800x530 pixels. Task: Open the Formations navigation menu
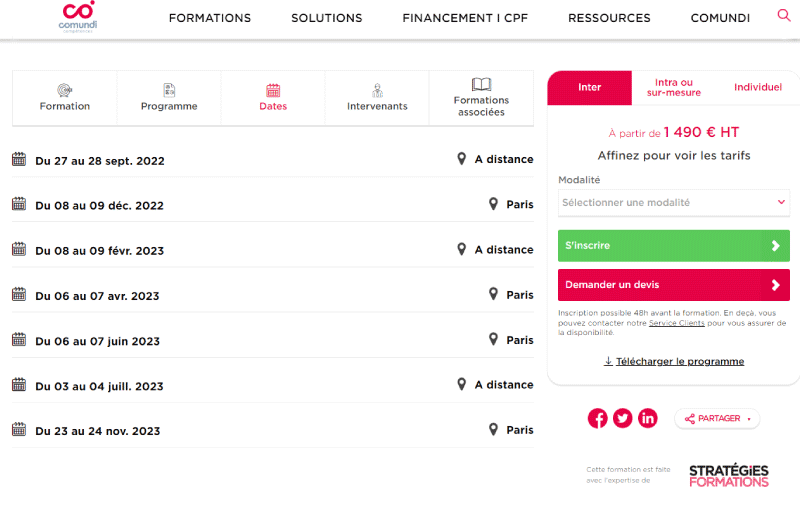point(210,18)
